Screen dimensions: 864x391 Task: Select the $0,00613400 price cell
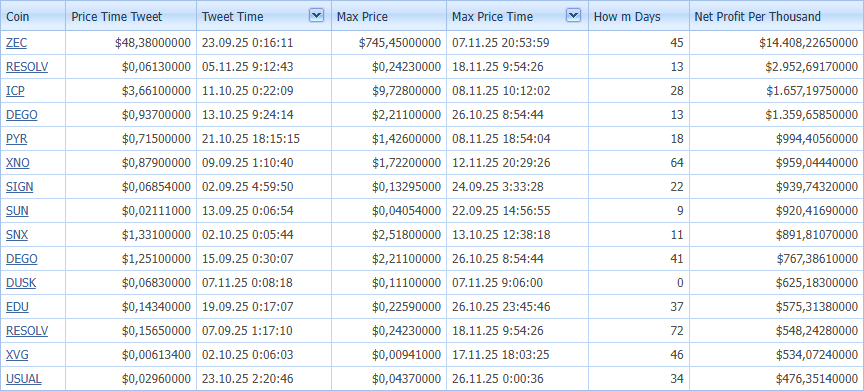(131, 355)
